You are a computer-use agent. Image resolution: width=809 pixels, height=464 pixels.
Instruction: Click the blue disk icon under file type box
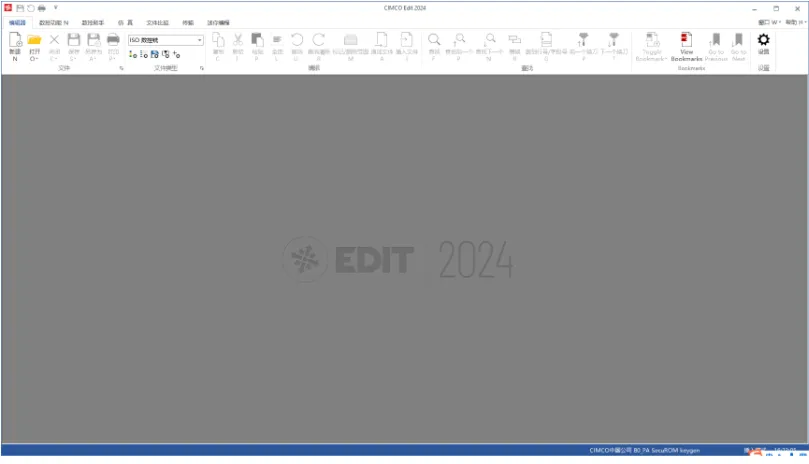154,54
